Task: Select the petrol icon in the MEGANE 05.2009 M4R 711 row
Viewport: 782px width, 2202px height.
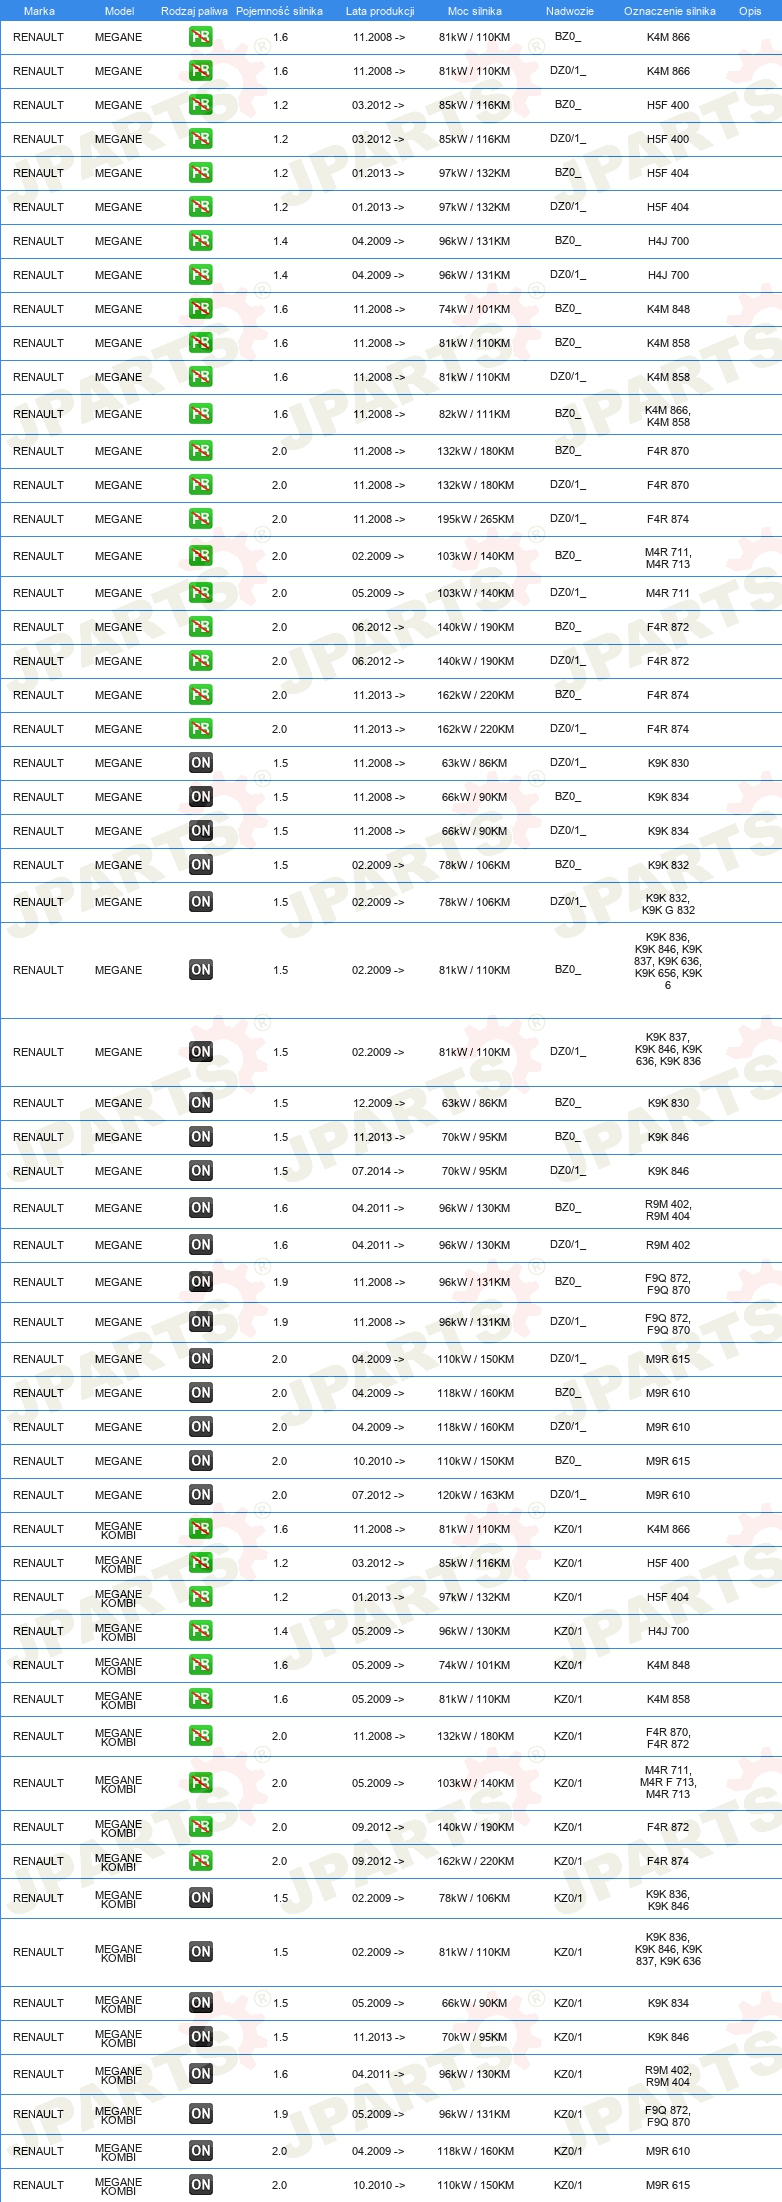Action: (200, 593)
